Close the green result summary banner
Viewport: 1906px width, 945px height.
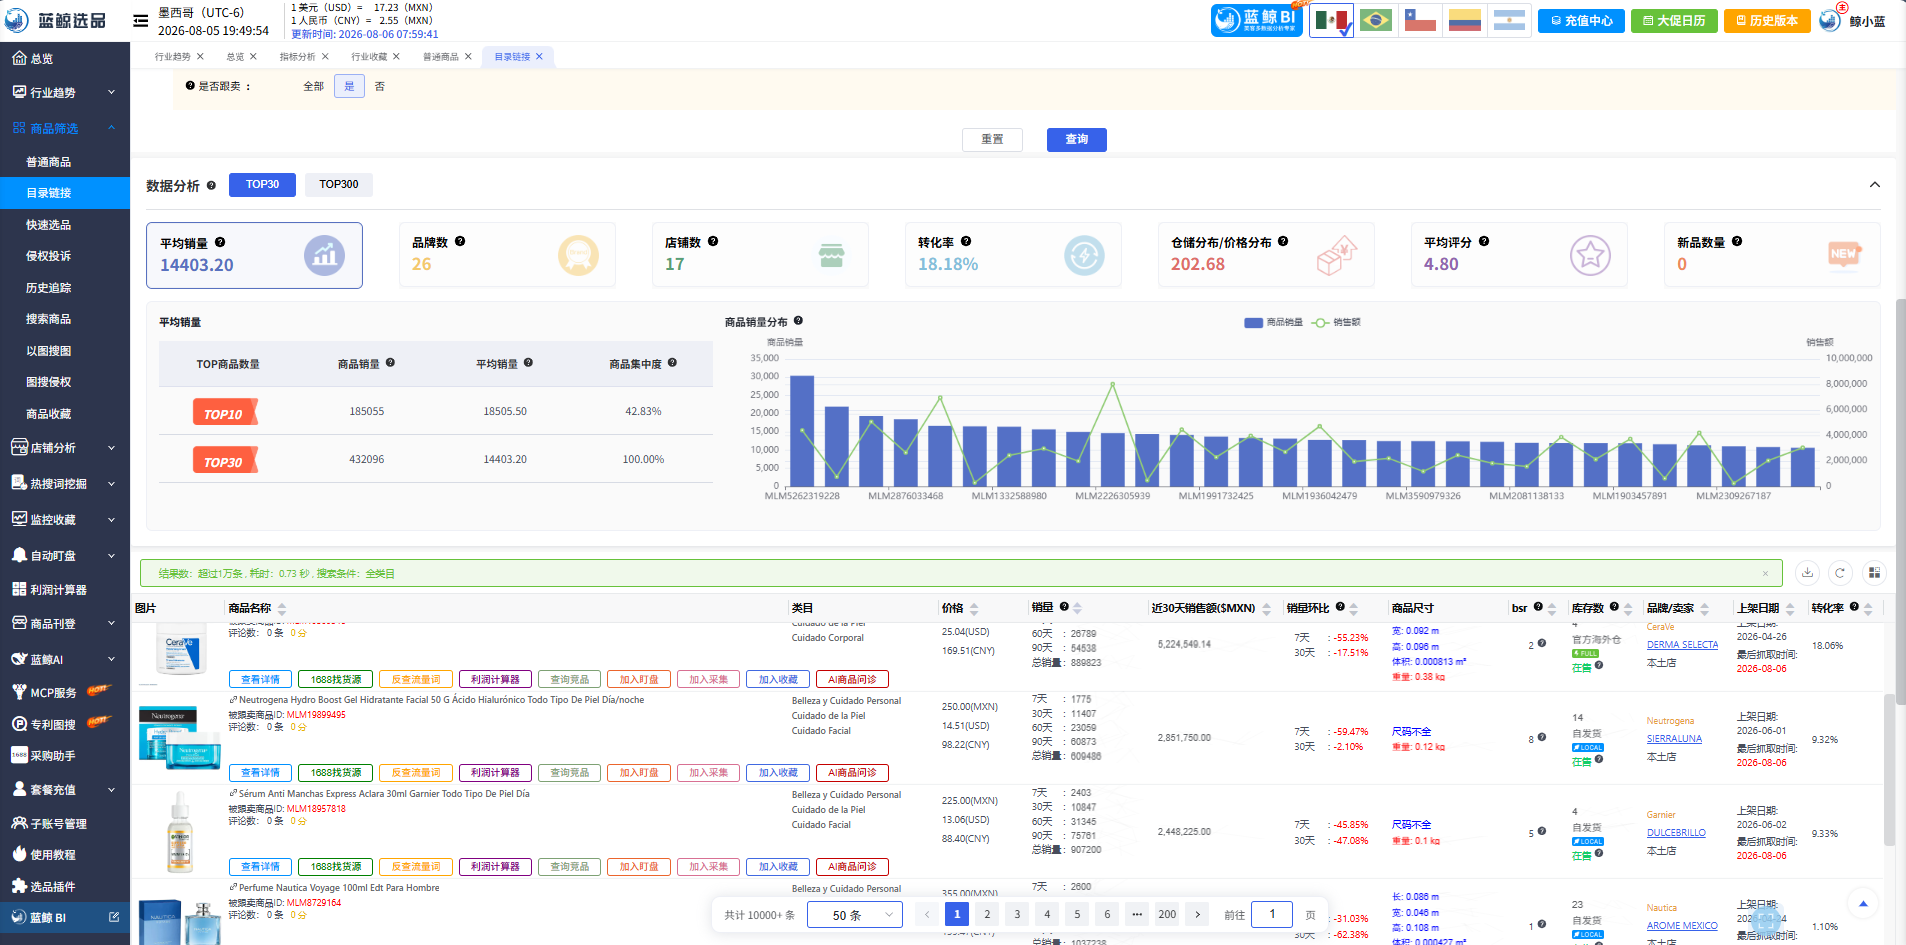pos(1765,574)
